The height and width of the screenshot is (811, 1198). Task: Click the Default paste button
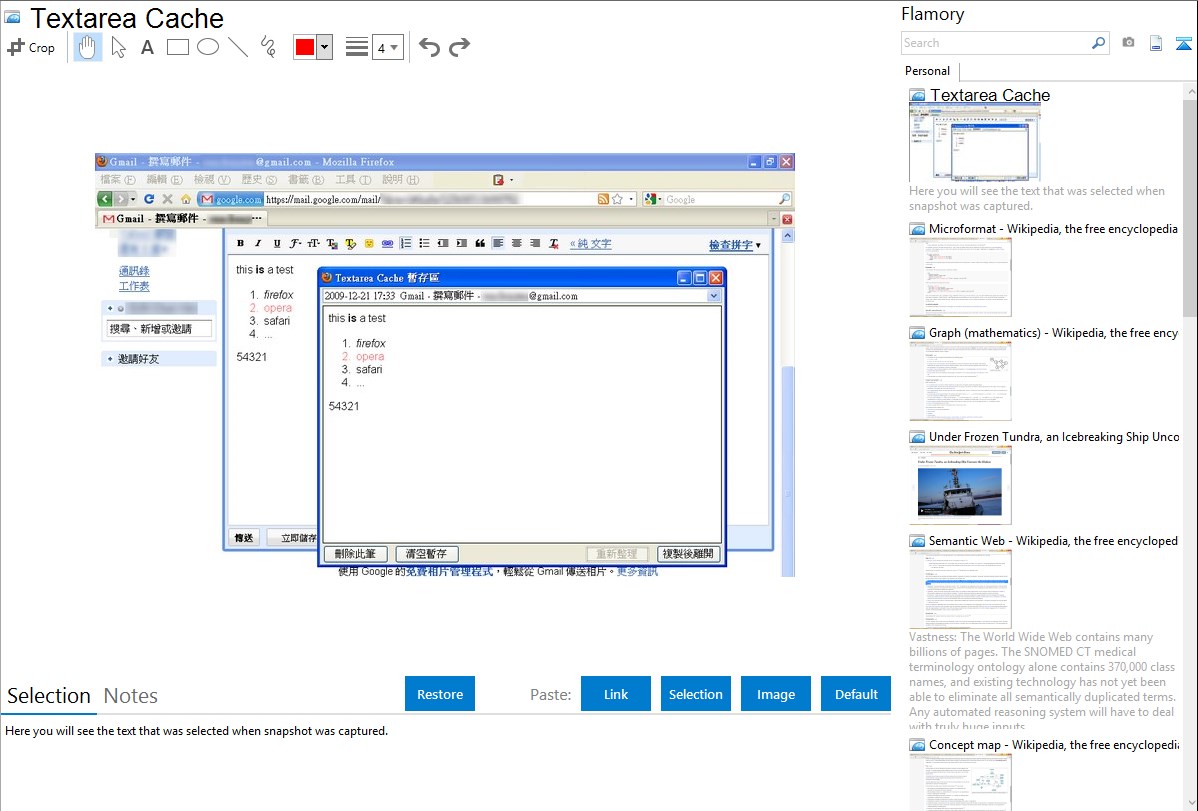click(x=856, y=694)
